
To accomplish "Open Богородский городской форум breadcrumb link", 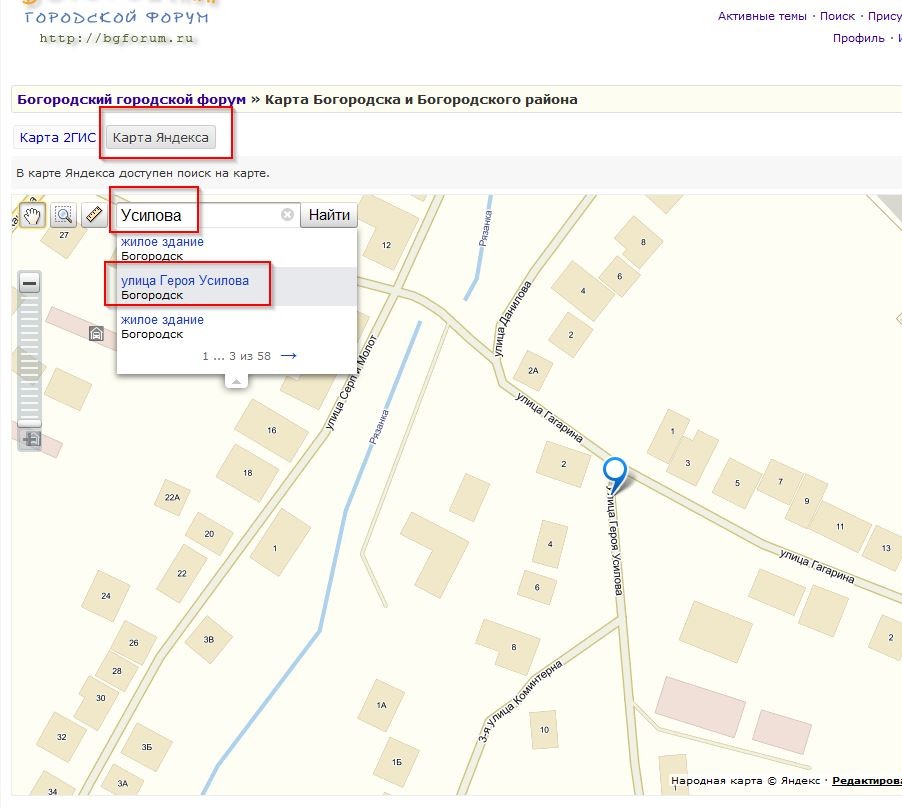I will (131, 100).
